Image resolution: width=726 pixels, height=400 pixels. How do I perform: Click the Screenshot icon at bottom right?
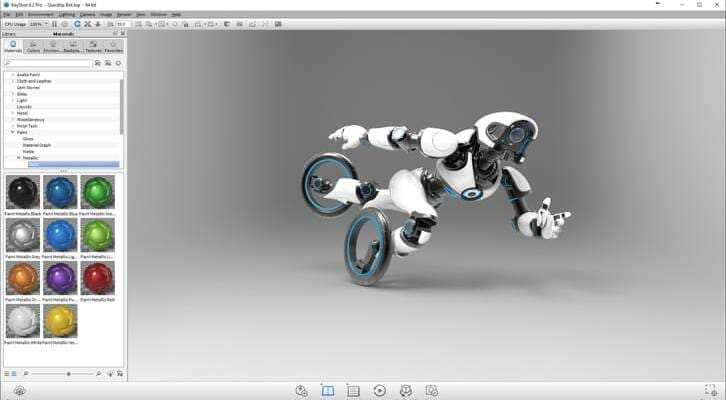click(x=711, y=390)
